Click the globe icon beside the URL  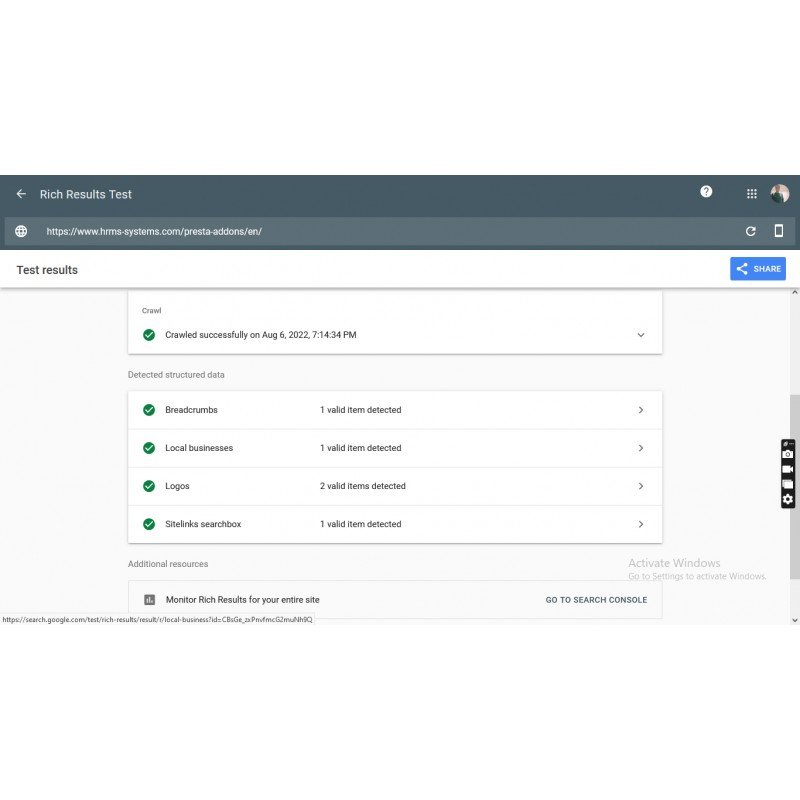point(21,231)
